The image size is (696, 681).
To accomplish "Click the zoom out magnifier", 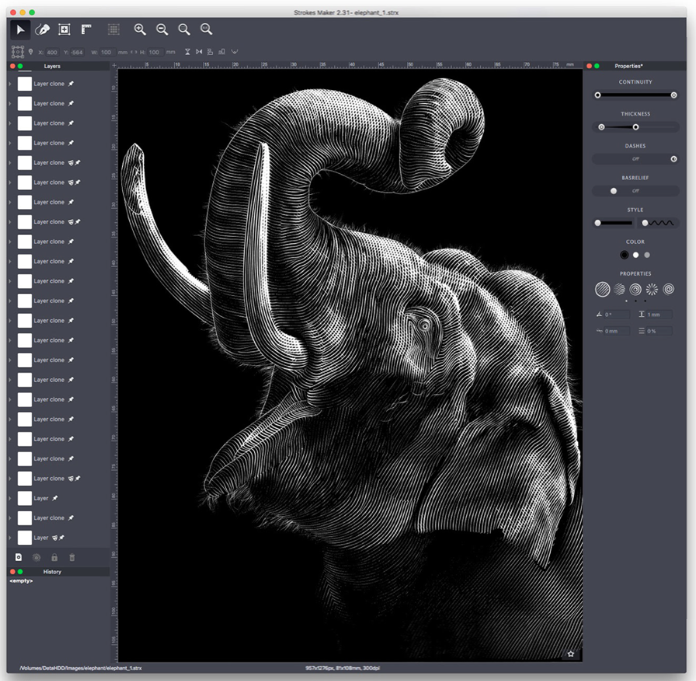I will click(162, 30).
